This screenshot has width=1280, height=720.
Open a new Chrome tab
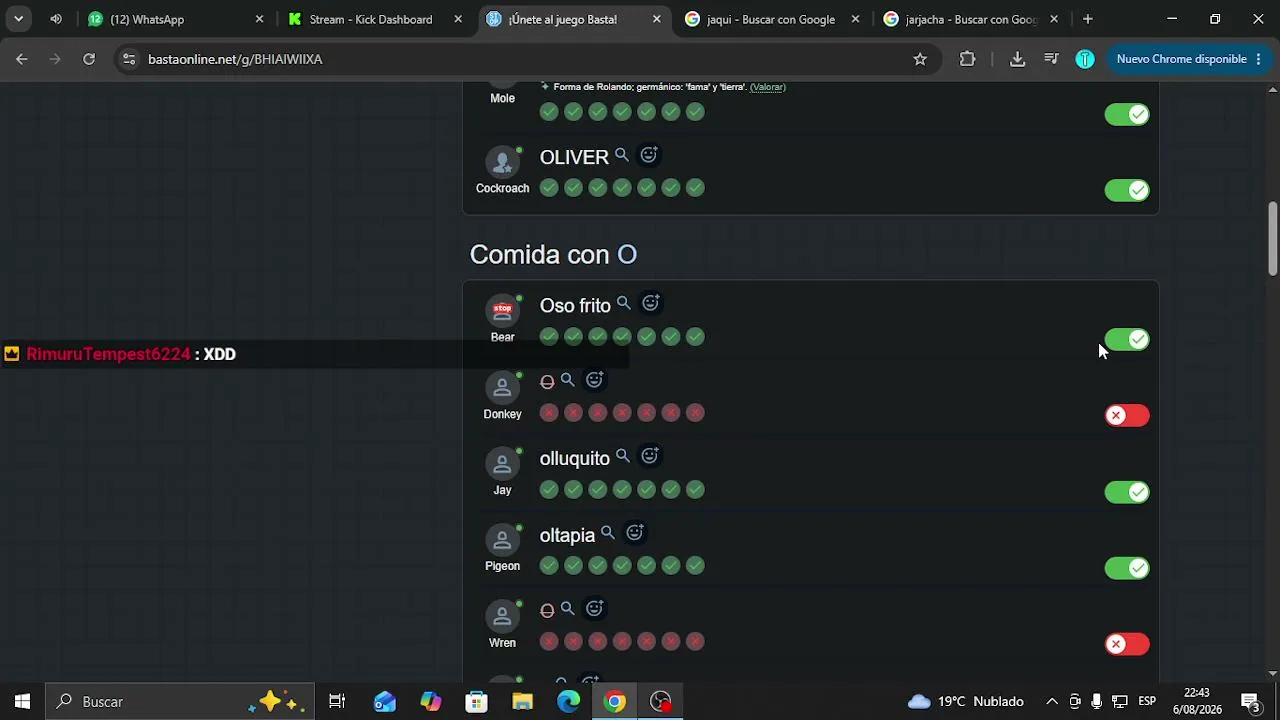(1087, 19)
